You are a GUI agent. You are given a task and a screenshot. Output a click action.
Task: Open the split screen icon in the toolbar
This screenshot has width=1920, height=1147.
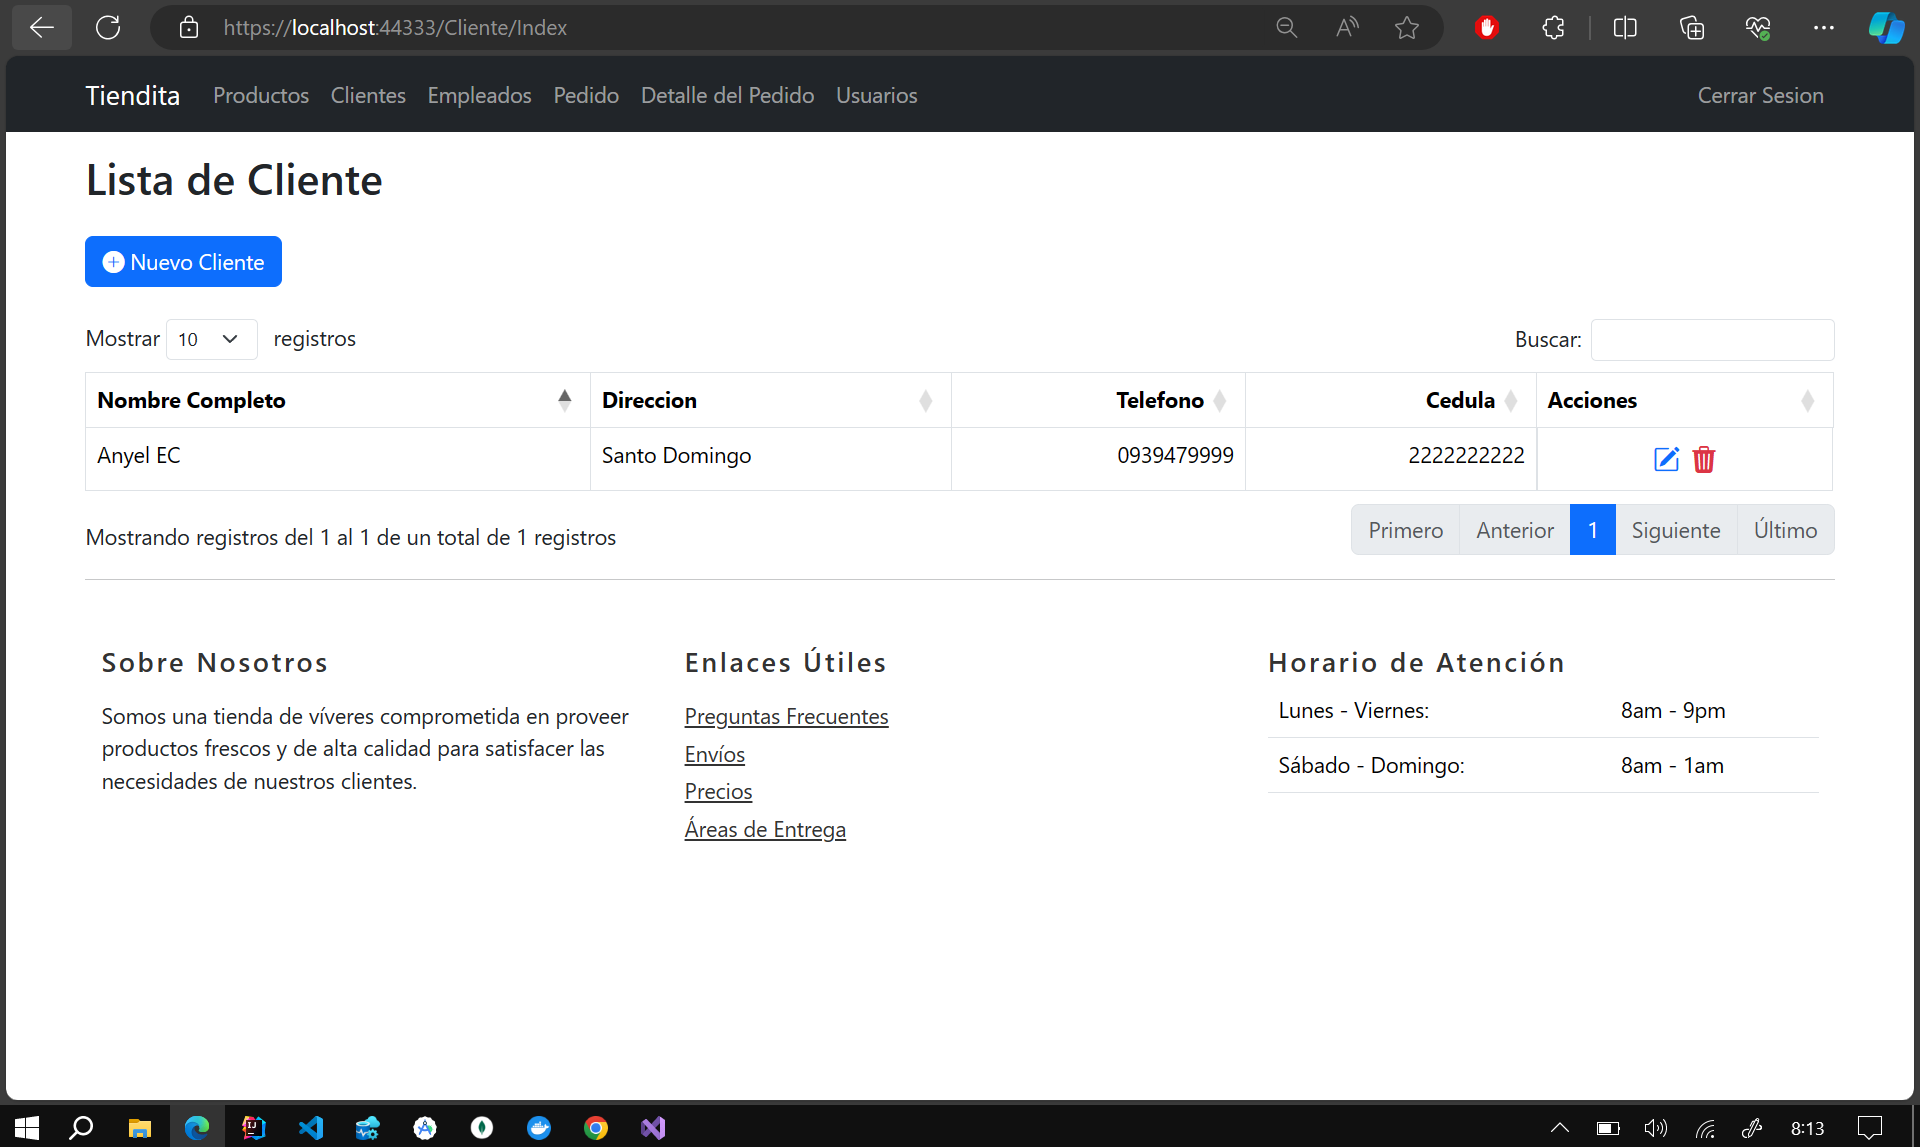tap(1625, 28)
